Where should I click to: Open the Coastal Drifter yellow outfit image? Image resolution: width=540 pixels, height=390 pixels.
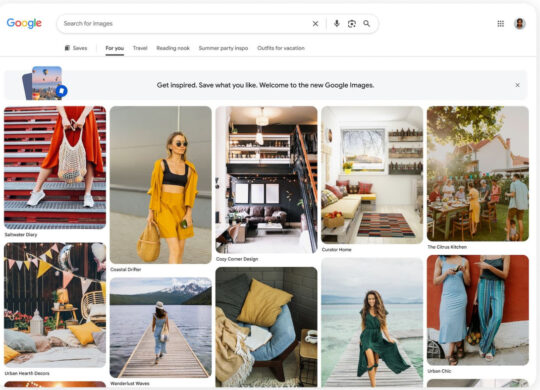[x=160, y=185]
